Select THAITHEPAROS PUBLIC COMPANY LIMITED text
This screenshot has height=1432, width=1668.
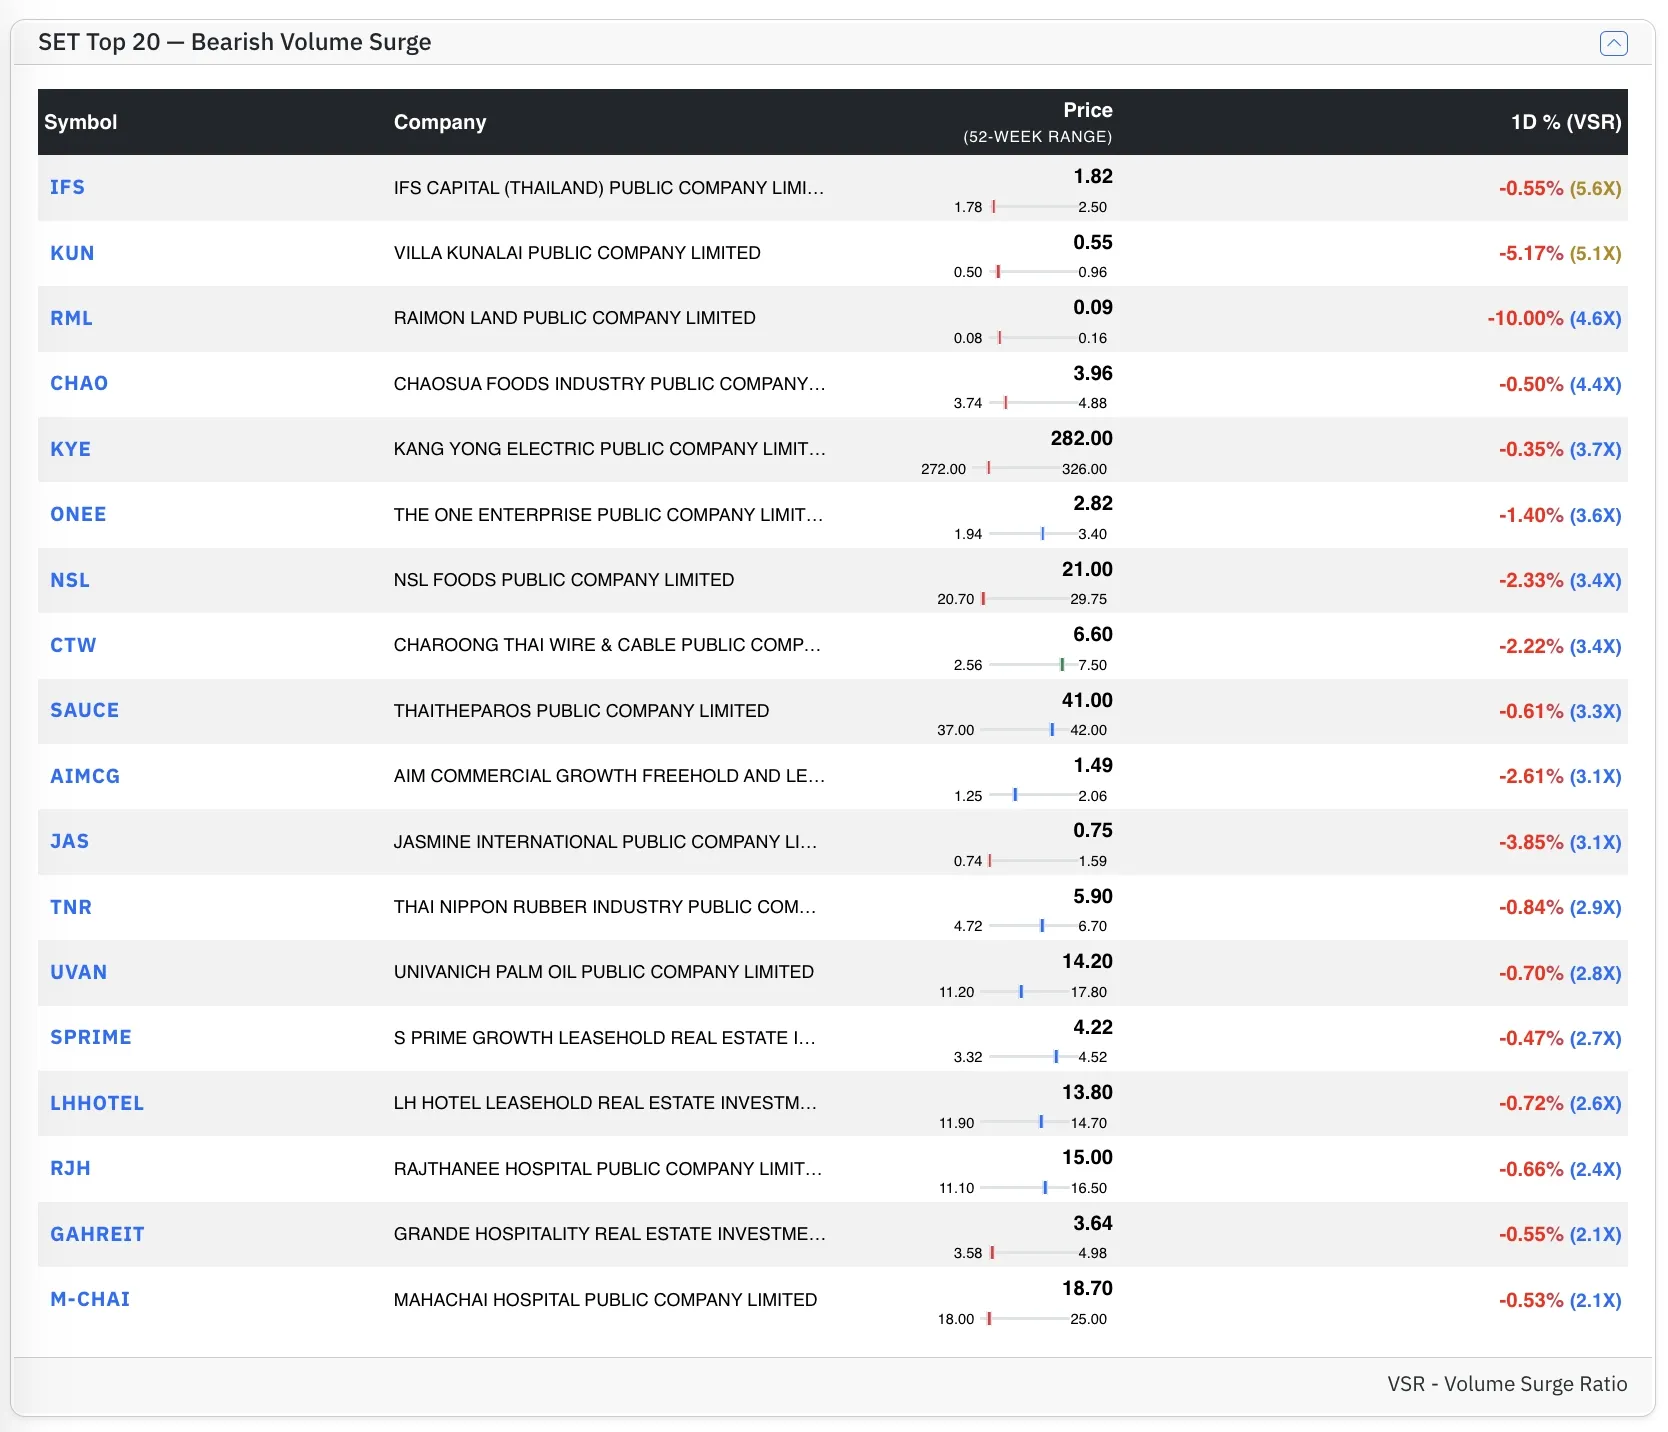[581, 710]
